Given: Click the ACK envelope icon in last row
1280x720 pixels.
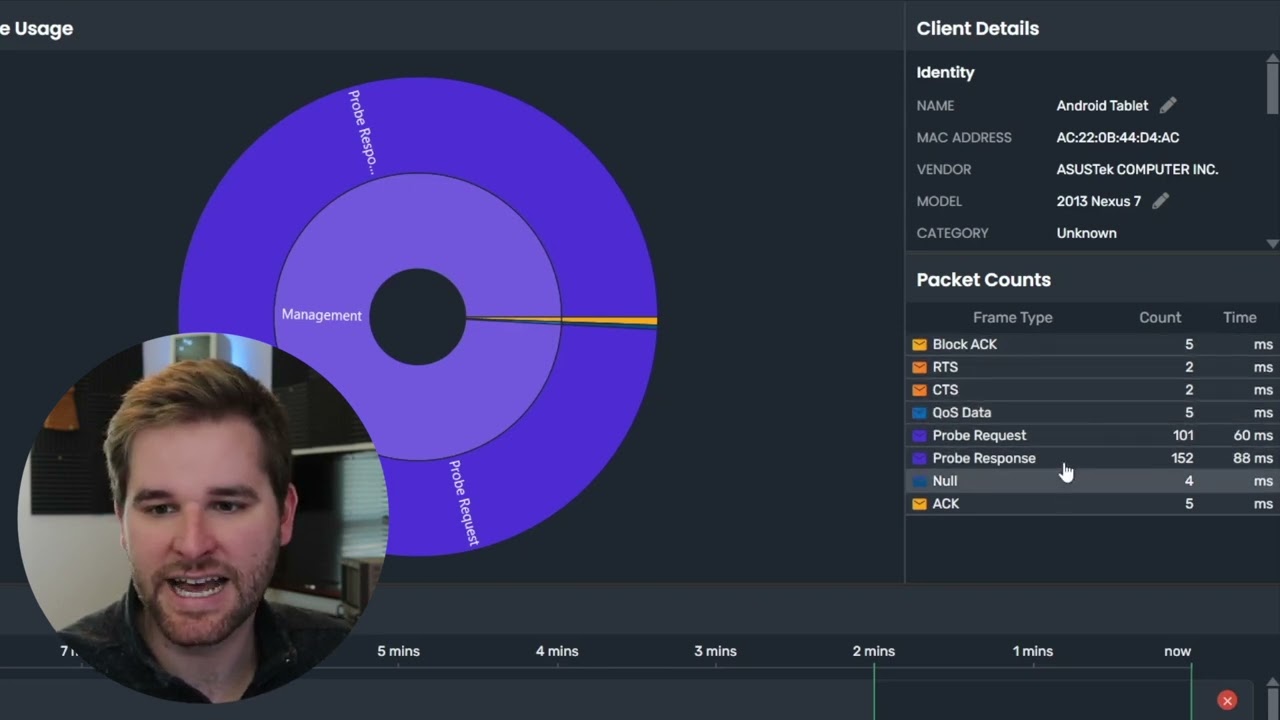Looking at the screenshot, I should [919, 504].
